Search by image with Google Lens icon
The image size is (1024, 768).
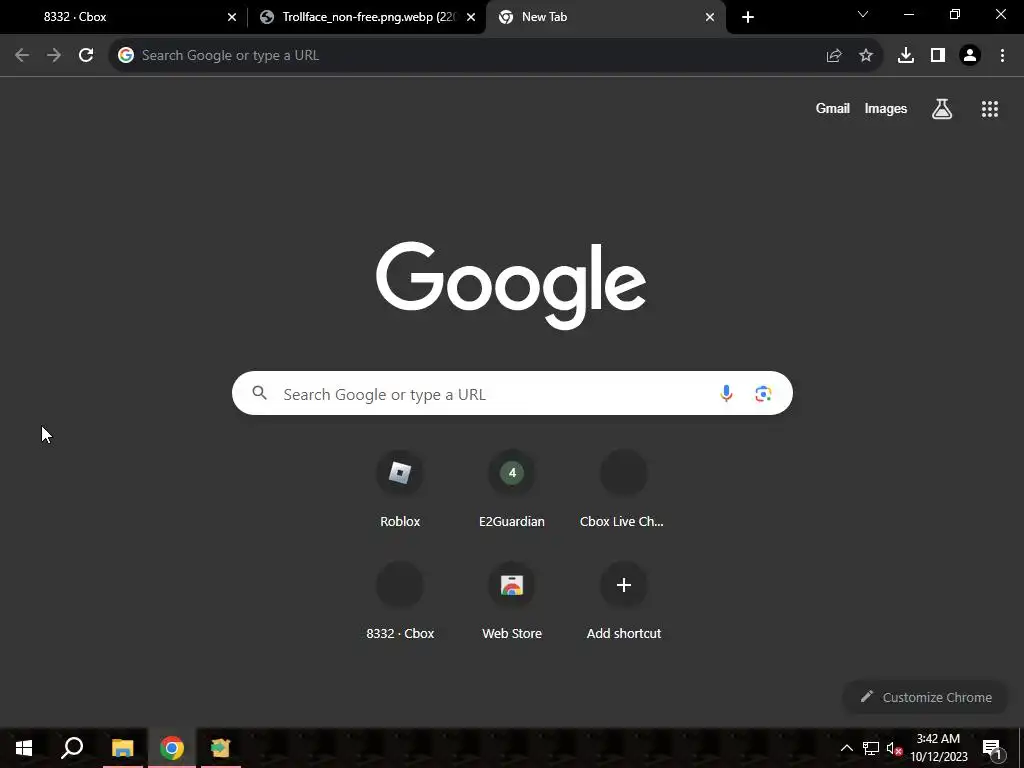(763, 393)
